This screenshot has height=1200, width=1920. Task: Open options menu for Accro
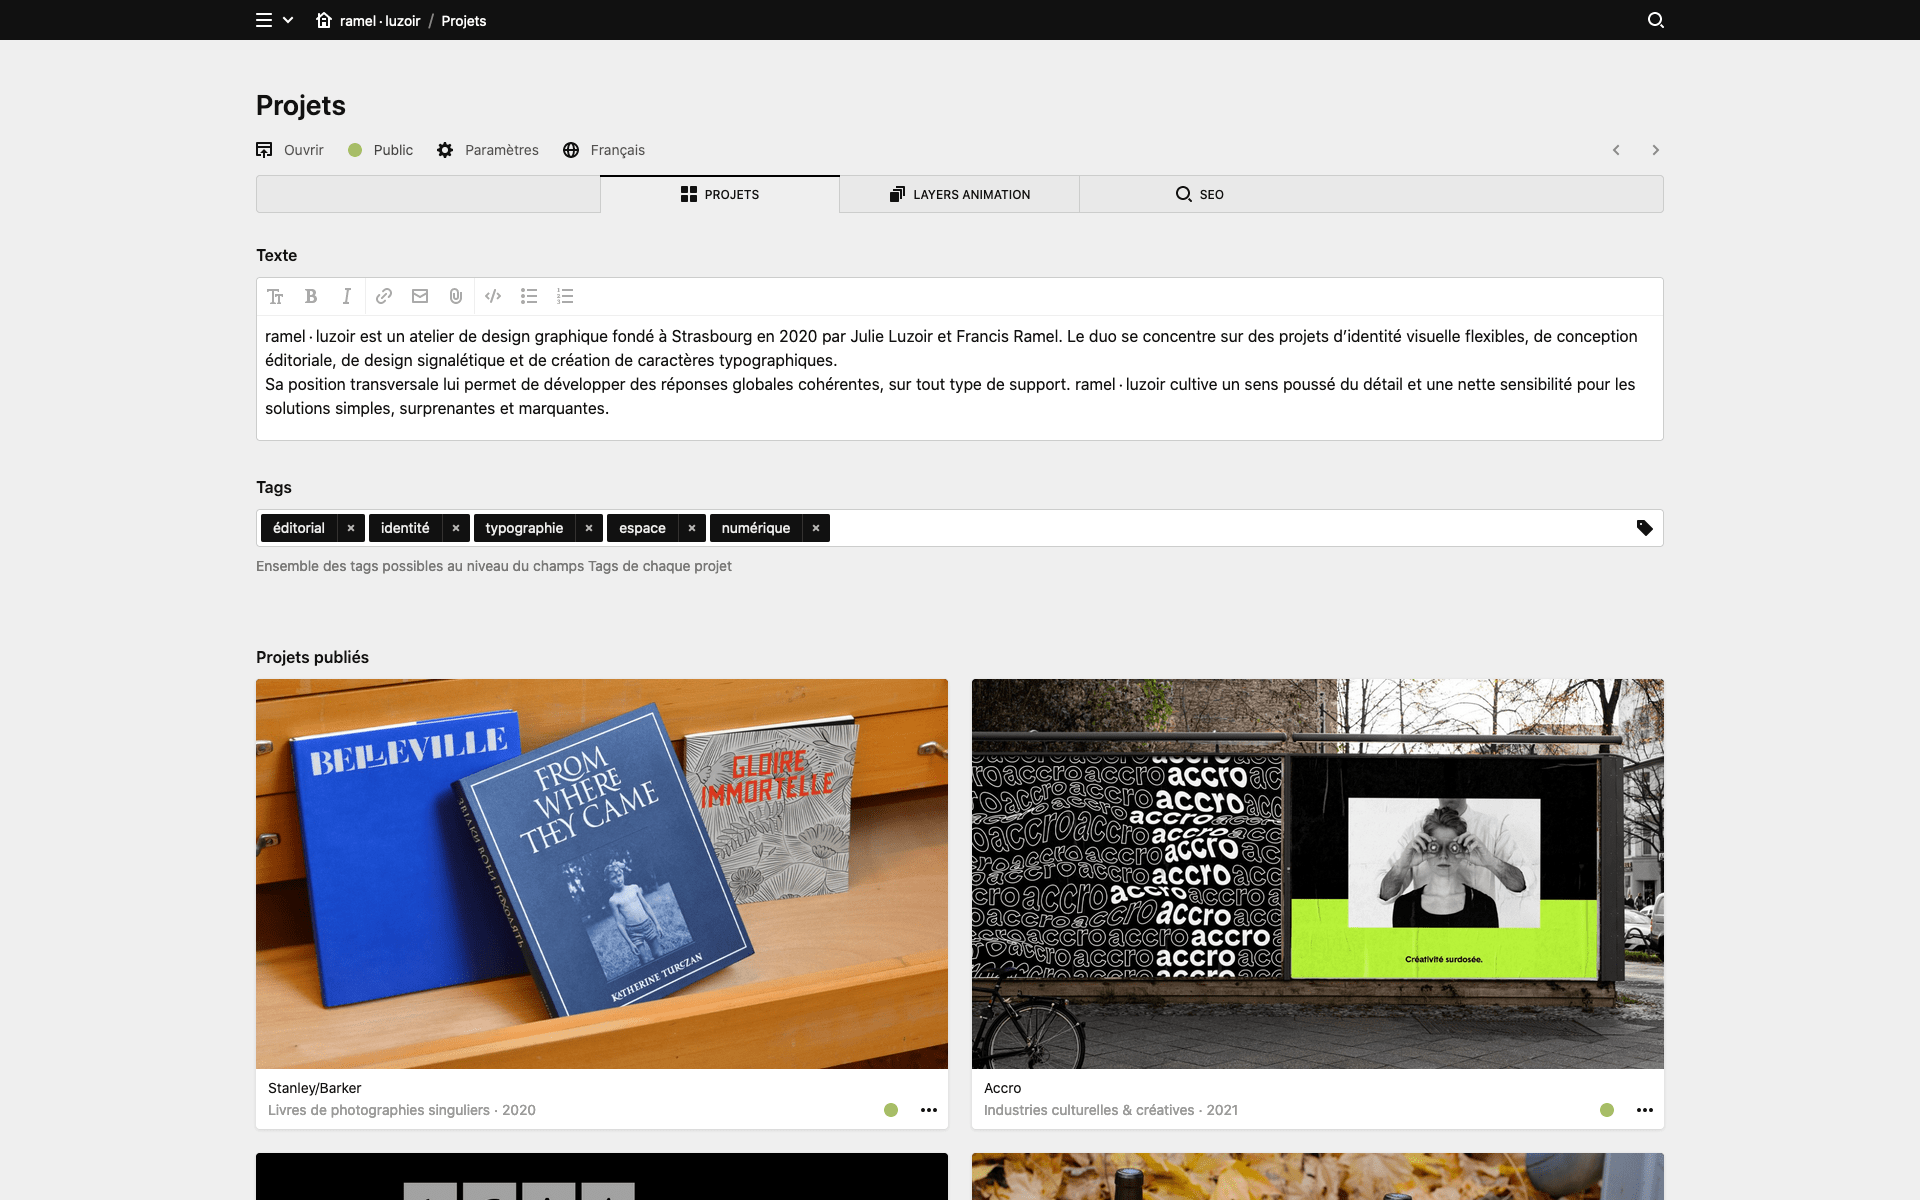[x=1645, y=1110]
